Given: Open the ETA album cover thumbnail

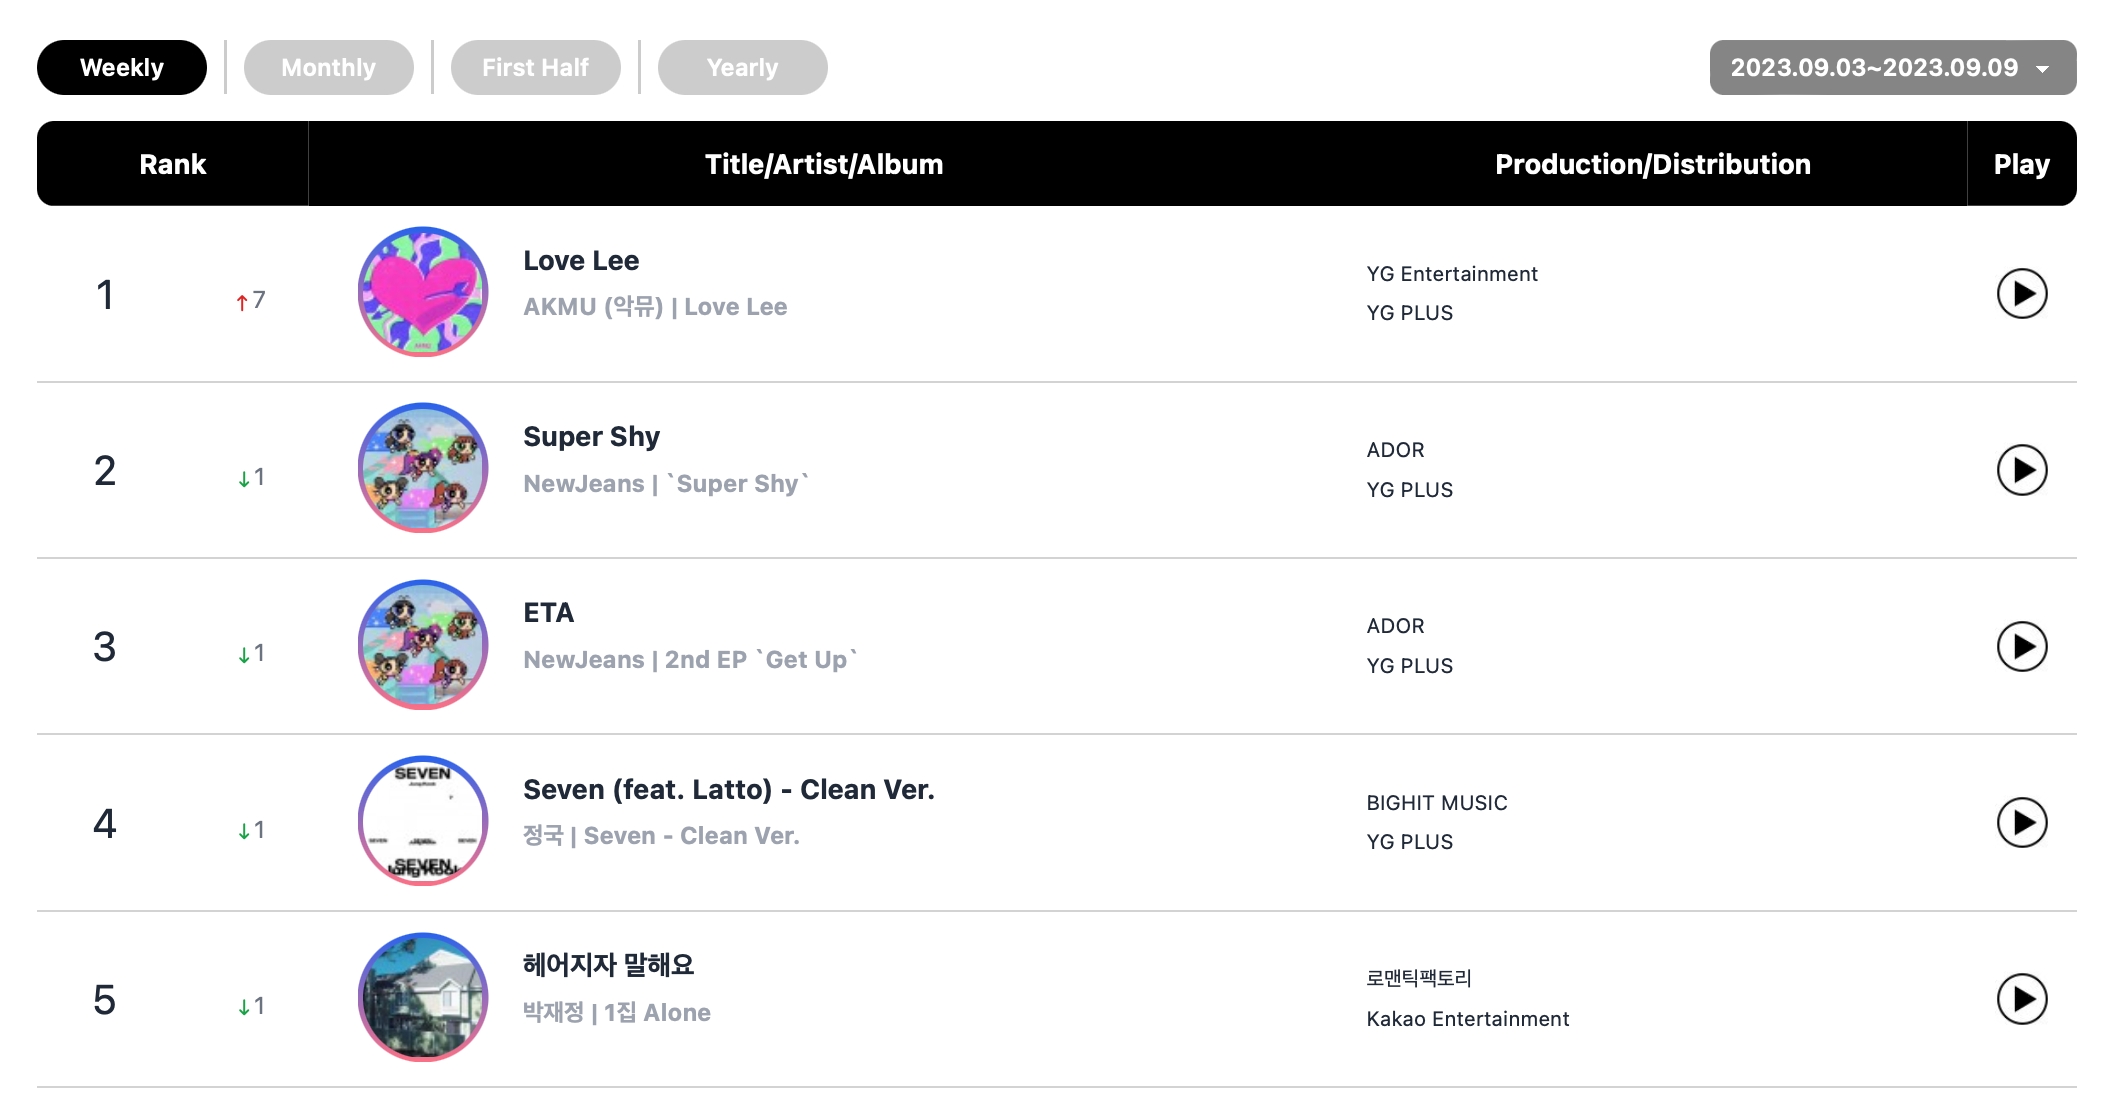Looking at the screenshot, I should point(423,645).
